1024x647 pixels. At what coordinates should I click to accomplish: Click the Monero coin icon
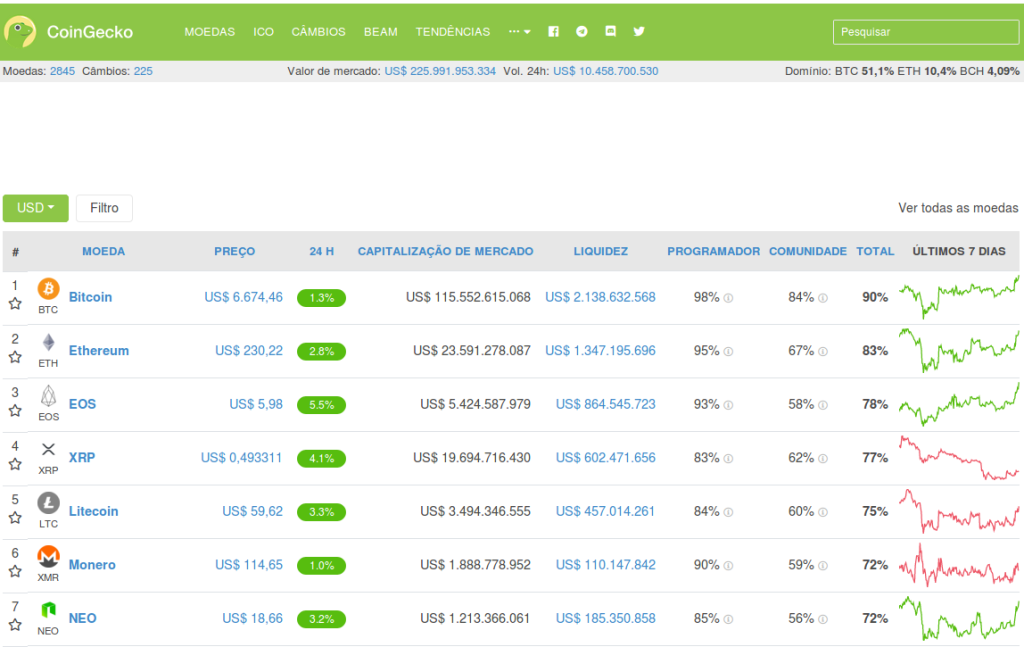click(x=48, y=556)
